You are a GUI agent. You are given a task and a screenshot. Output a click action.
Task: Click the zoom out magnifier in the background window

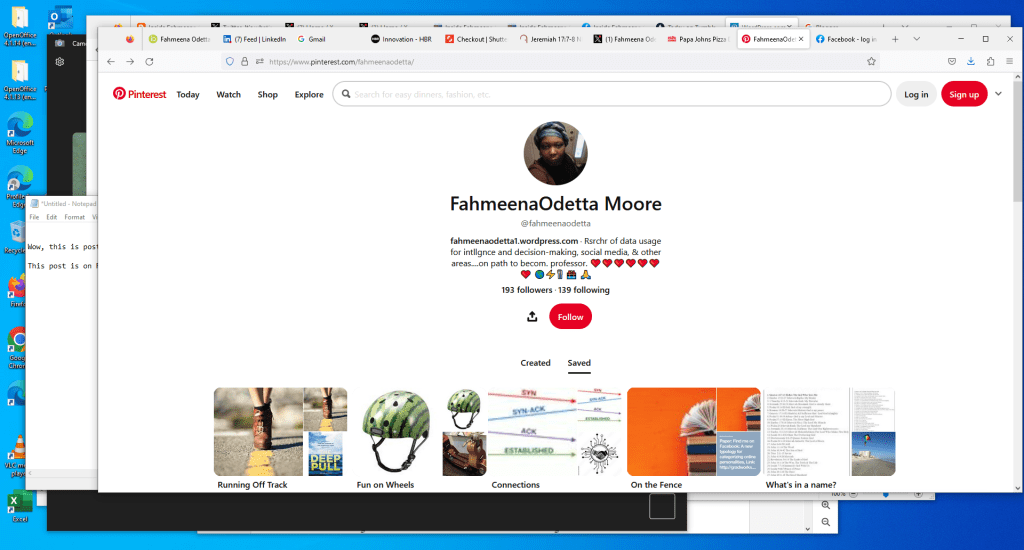[826, 522]
